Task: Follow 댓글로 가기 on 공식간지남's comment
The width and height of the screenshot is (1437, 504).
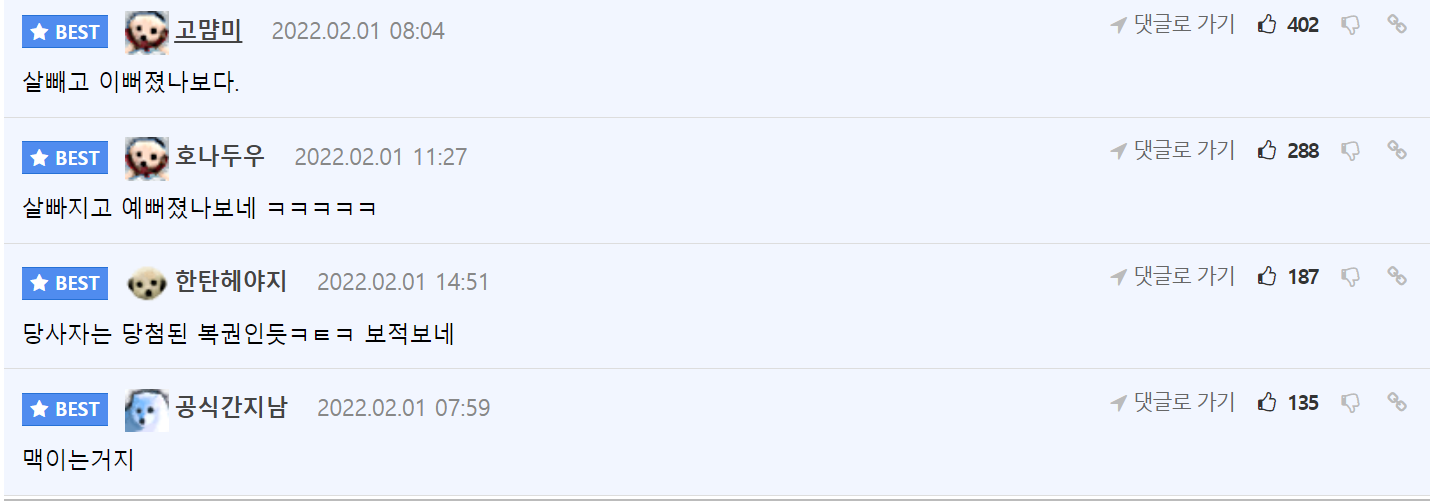Action: pos(1173,402)
